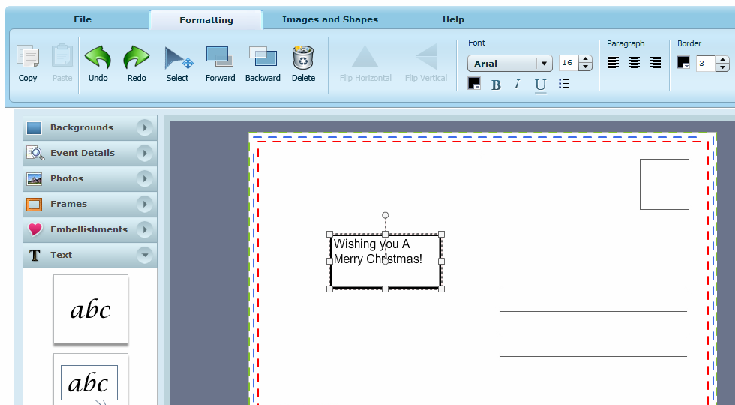Open the font color swatch
735x405 pixels.
click(x=474, y=84)
